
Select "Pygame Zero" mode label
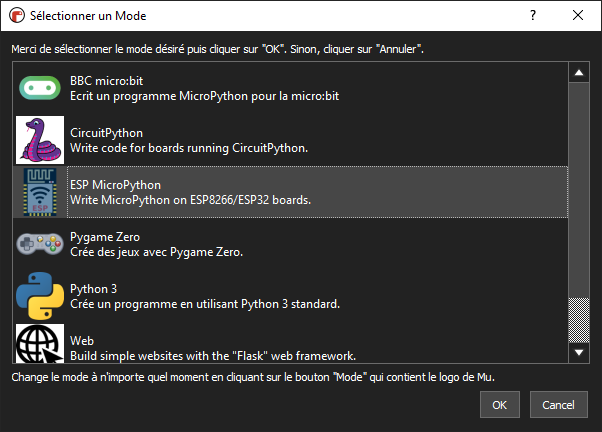(x=105, y=237)
